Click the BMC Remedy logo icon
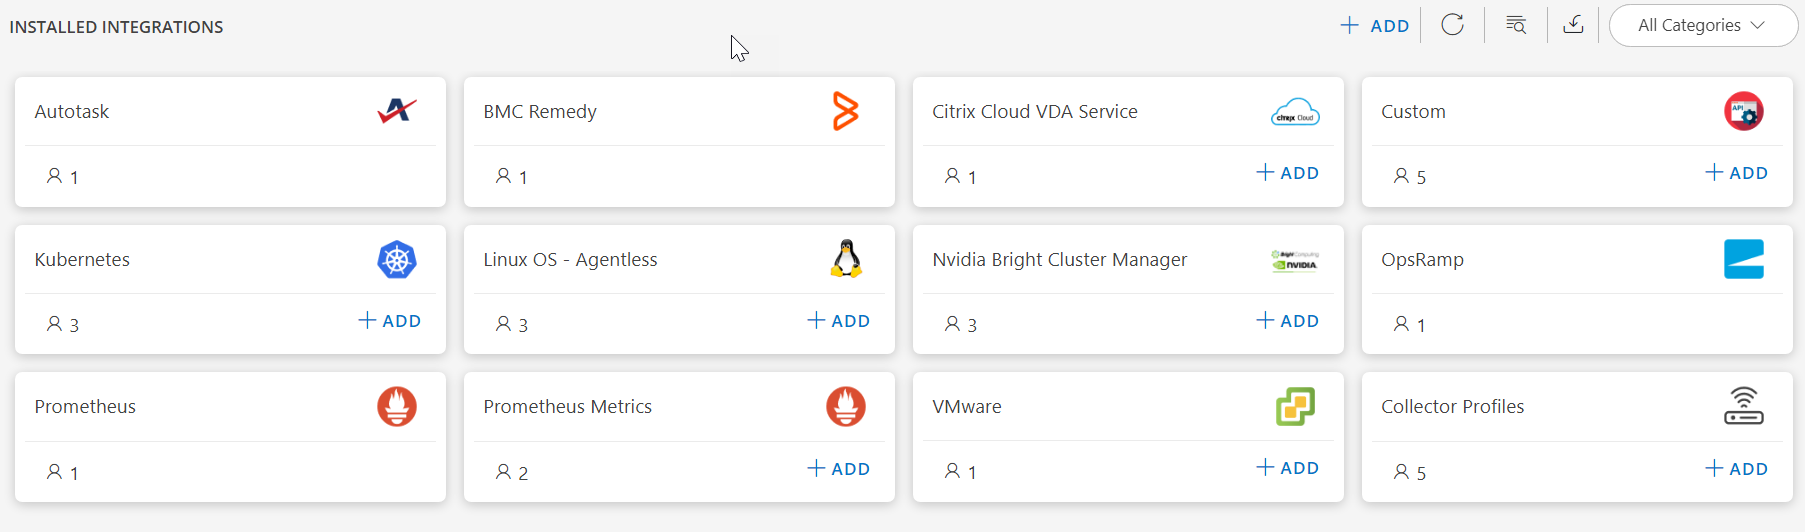Screen dimensions: 1805x532 coord(846,111)
